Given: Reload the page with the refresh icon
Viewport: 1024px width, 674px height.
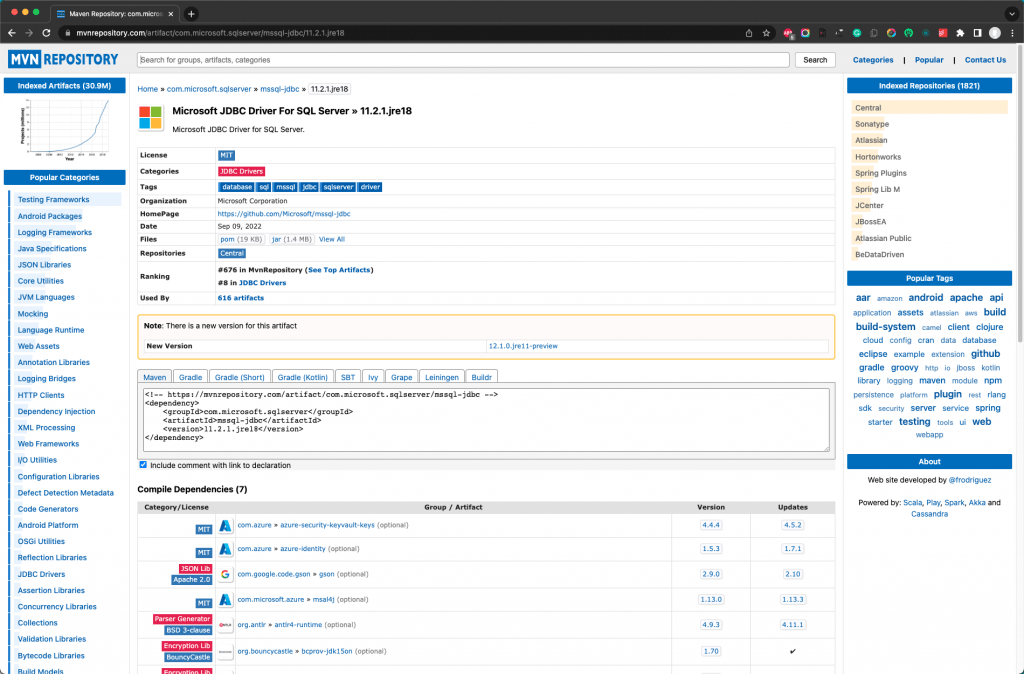Looking at the screenshot, I should tap(46, 33).
